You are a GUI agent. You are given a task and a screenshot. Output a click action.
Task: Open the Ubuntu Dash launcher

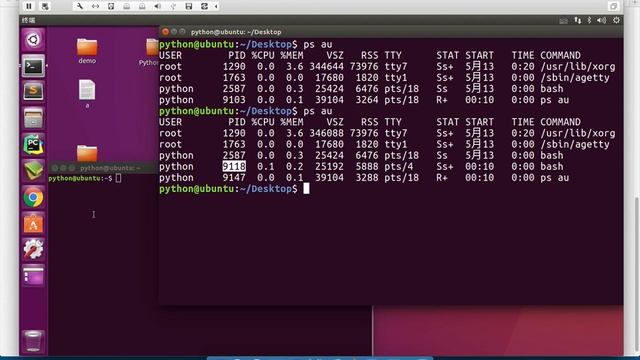[33, 40]
